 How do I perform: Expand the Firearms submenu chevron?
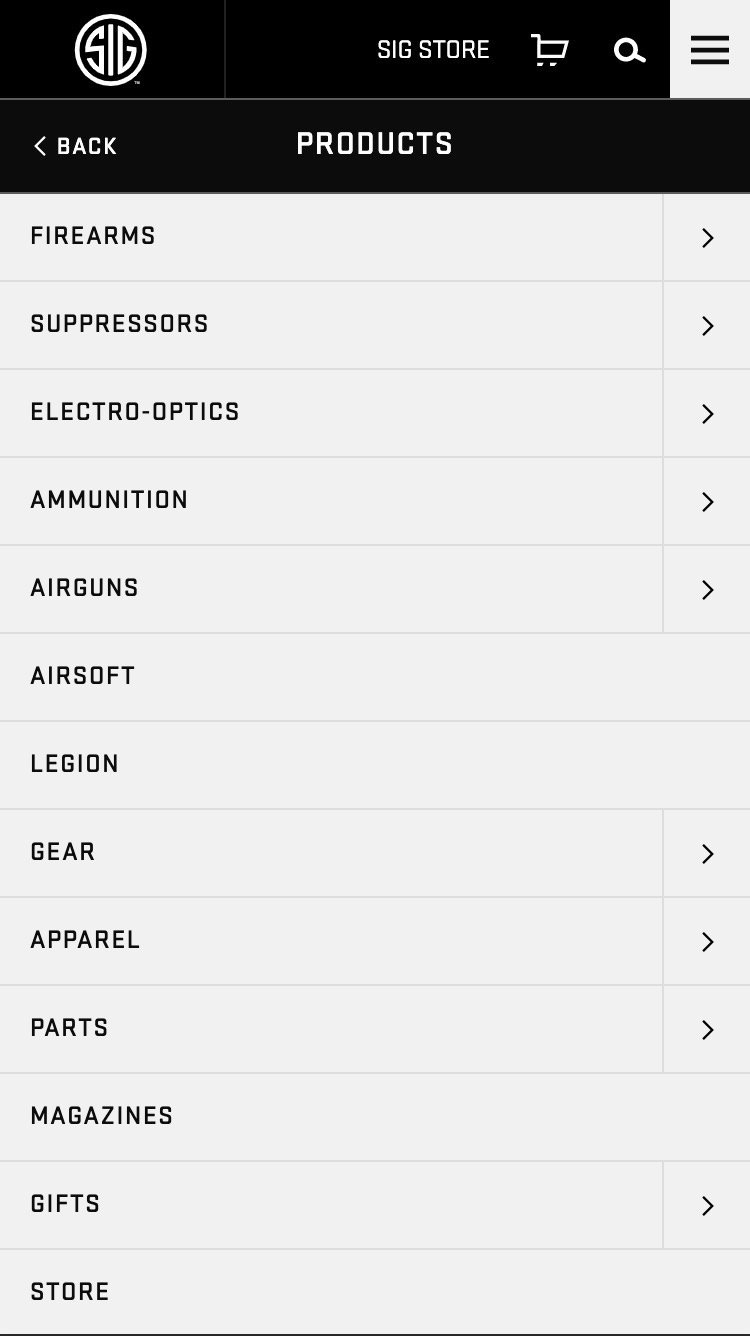[707, 238]
